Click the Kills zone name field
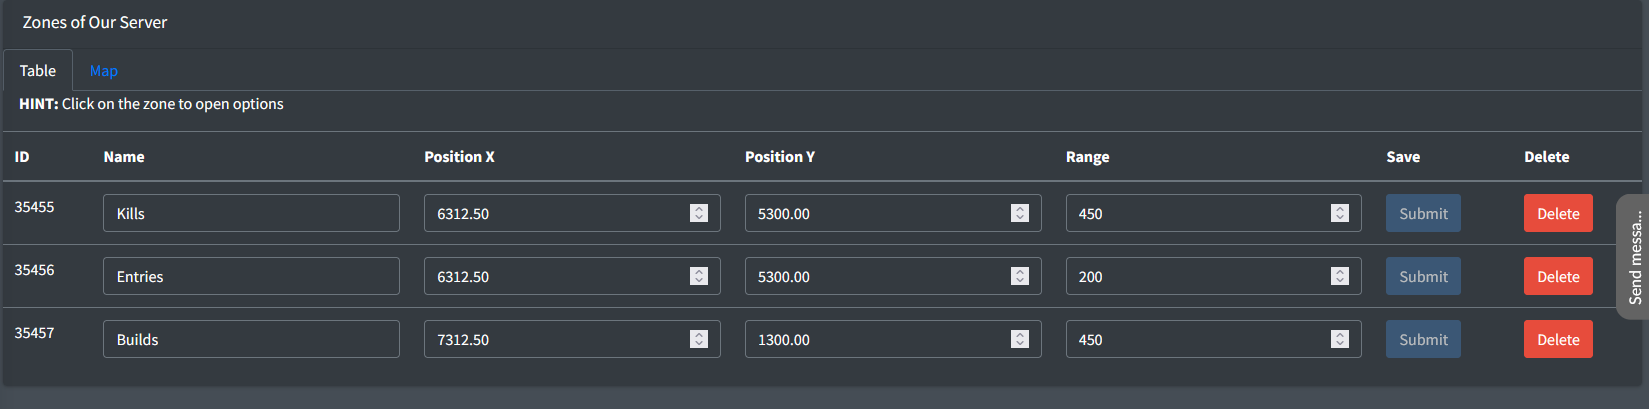 (x=251, y=213)
